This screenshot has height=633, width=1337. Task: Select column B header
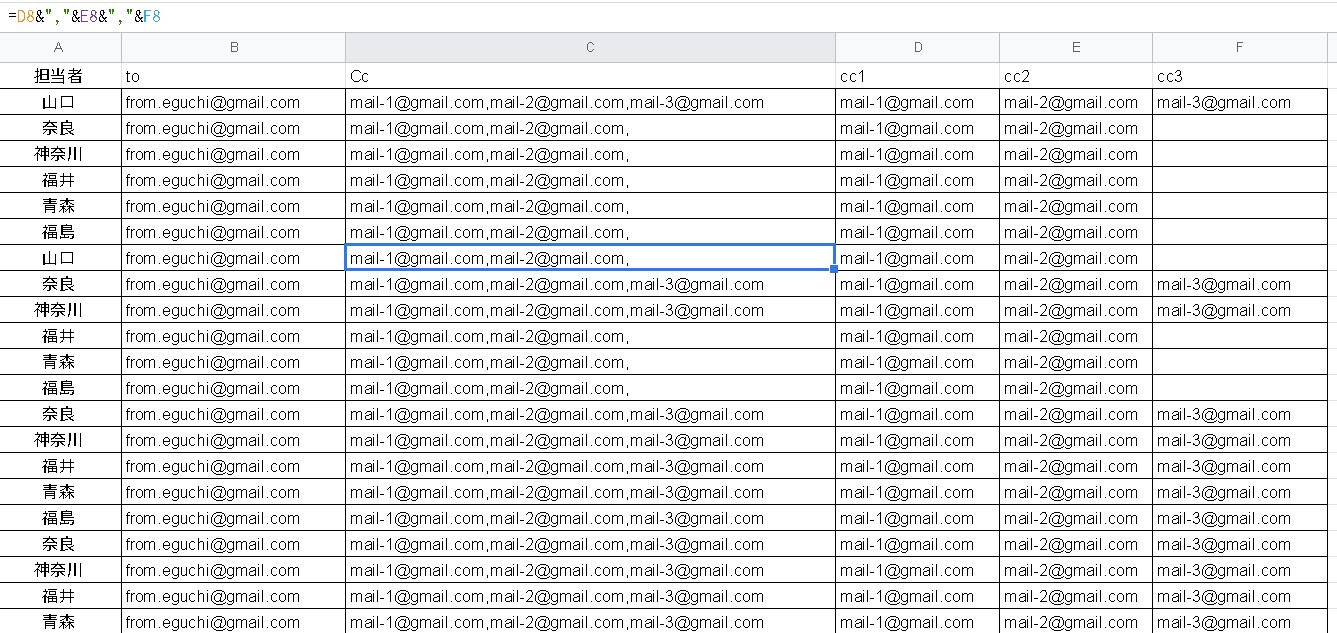point(233,47)
